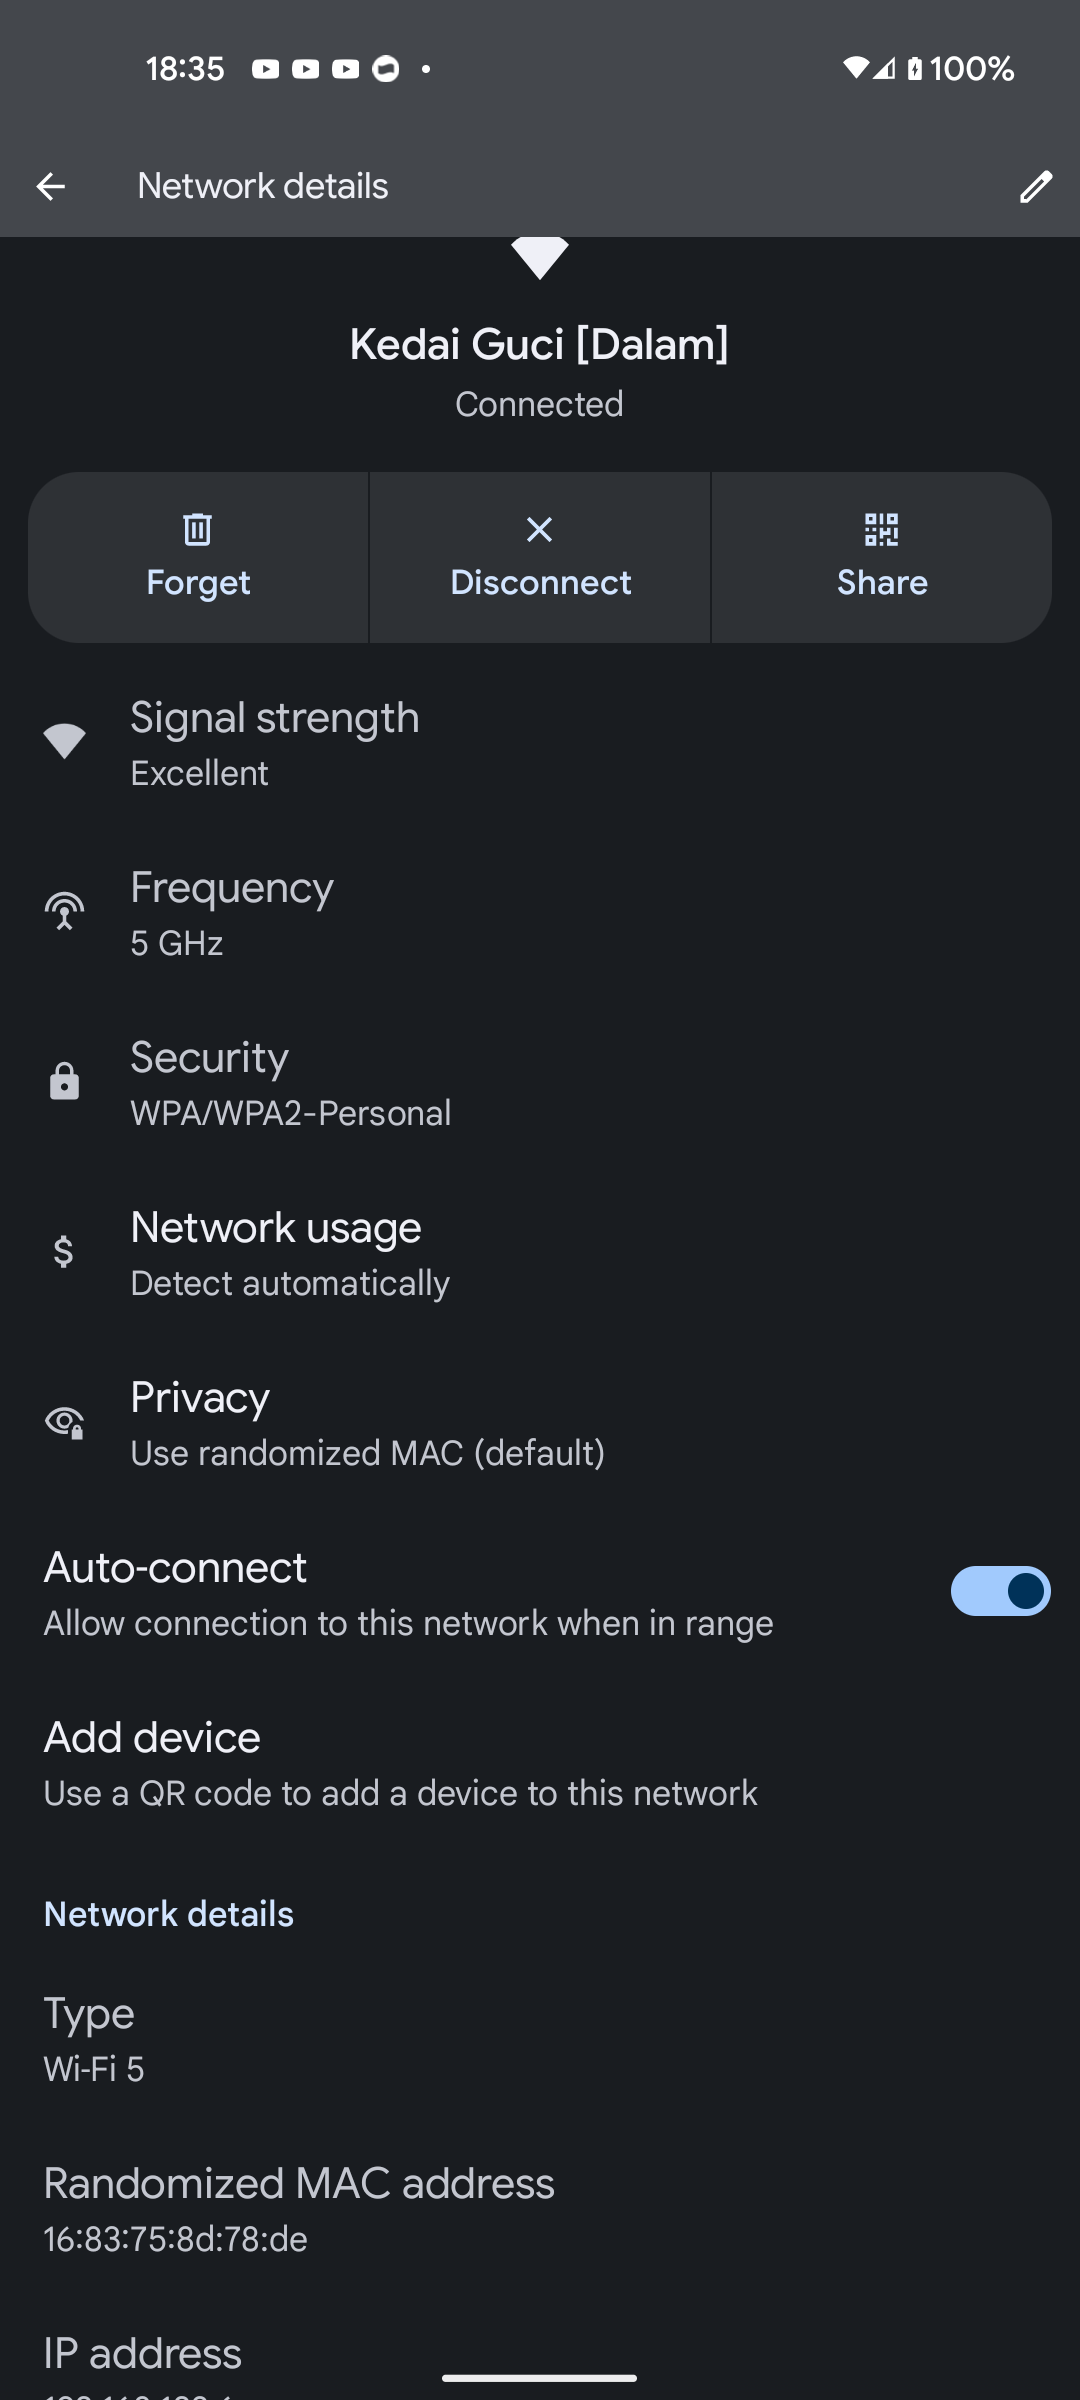The image size is (1080, 2400).
Task: Tap the Frequency antenna icon
Action: (64, 912)
